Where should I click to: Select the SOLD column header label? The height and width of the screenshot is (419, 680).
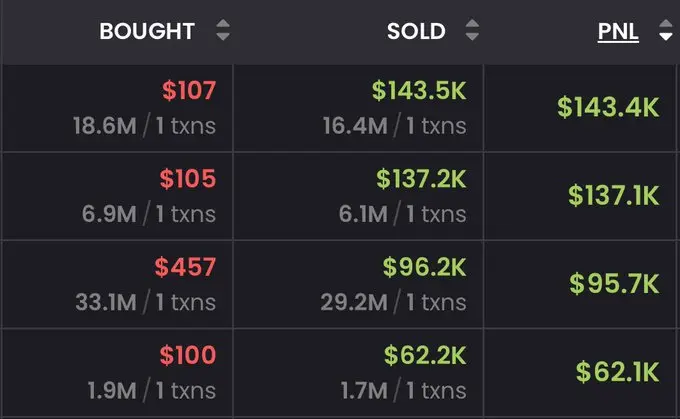tap(416, 32)
